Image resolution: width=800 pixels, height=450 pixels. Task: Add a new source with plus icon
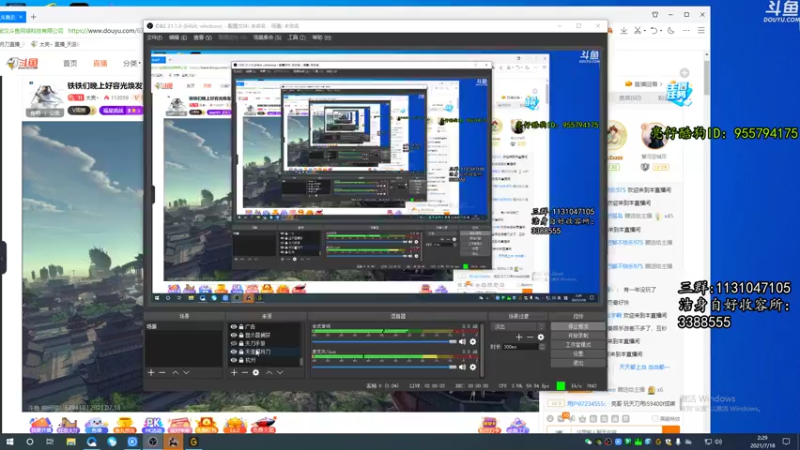[x=234, y=372]
